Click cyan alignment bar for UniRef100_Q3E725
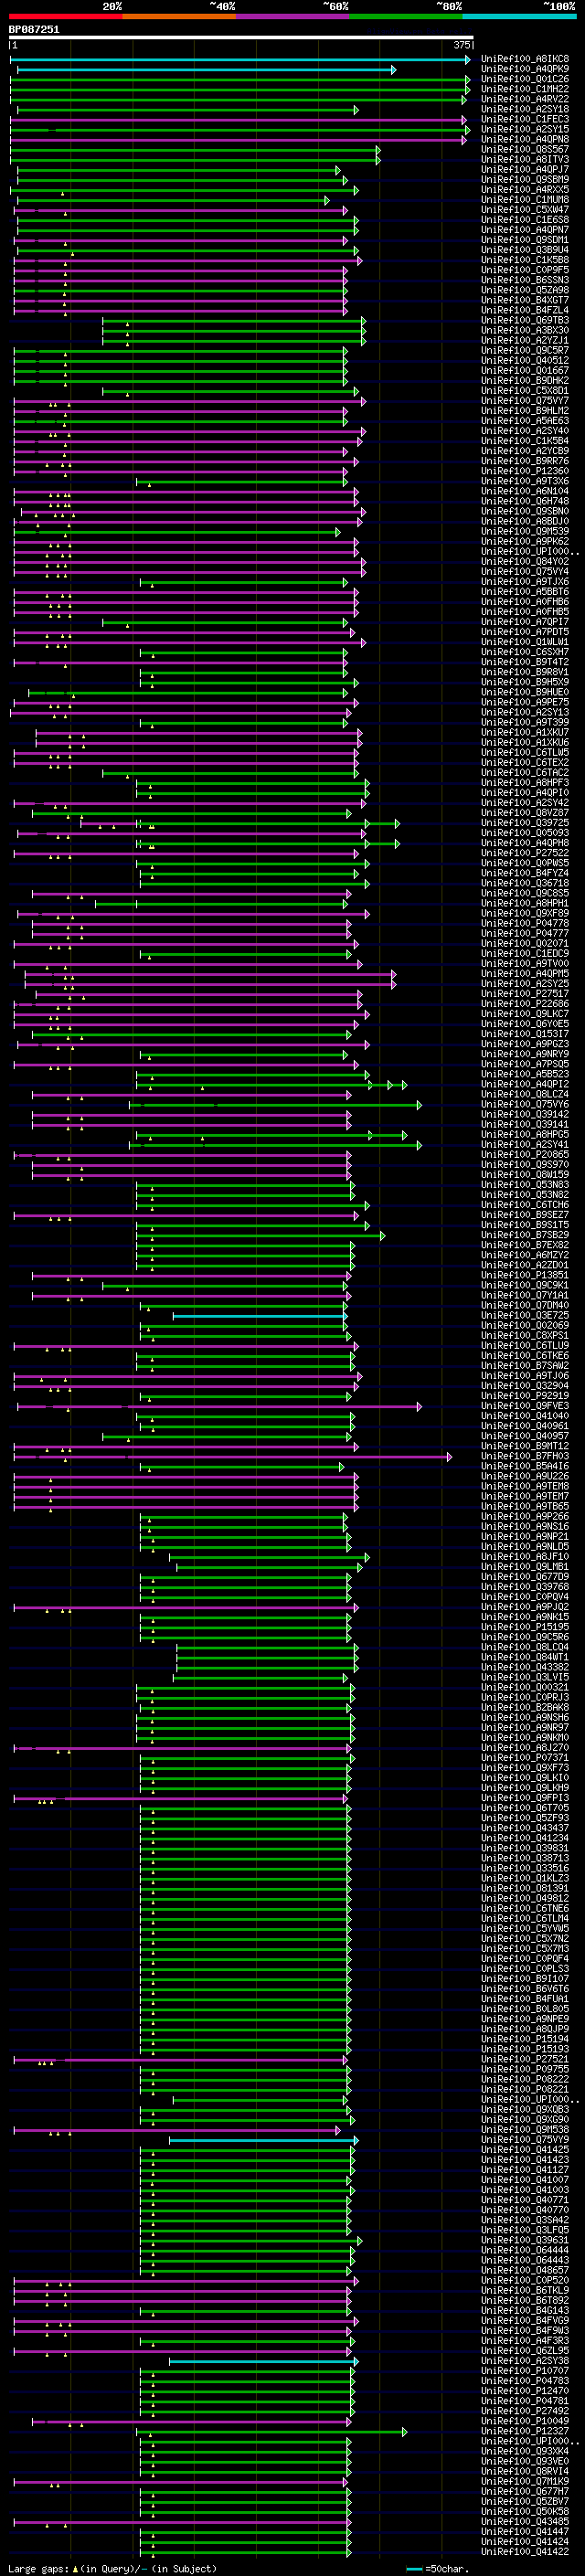Viewport: 585px width, 2576px height. pos(260,1316)
